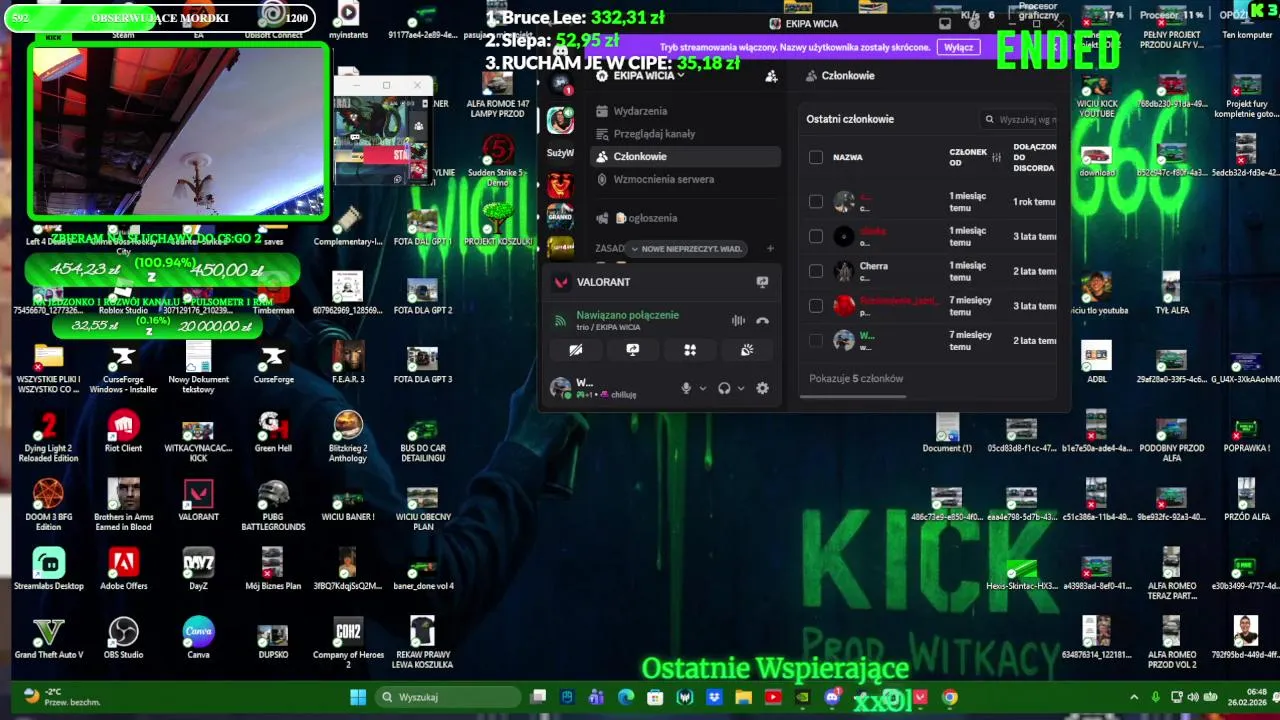Check the first member row's box

tap(816, 202)
